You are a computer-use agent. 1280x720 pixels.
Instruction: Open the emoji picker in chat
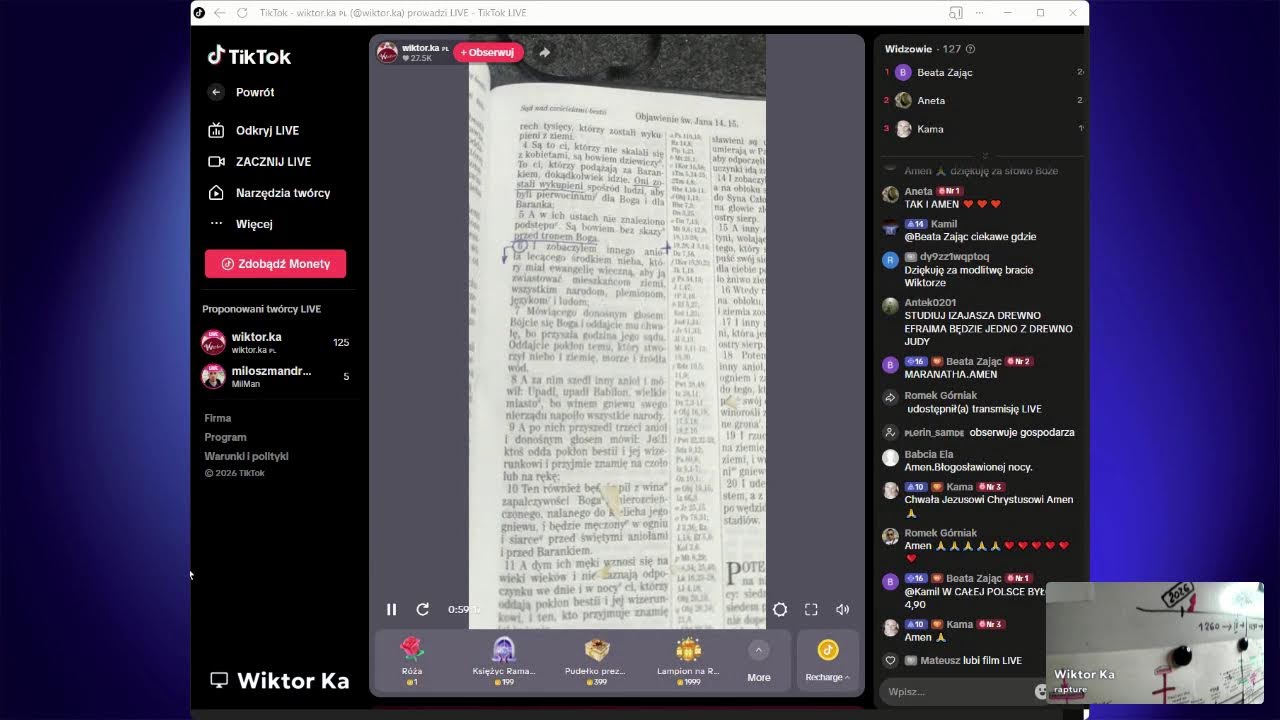1040,691
